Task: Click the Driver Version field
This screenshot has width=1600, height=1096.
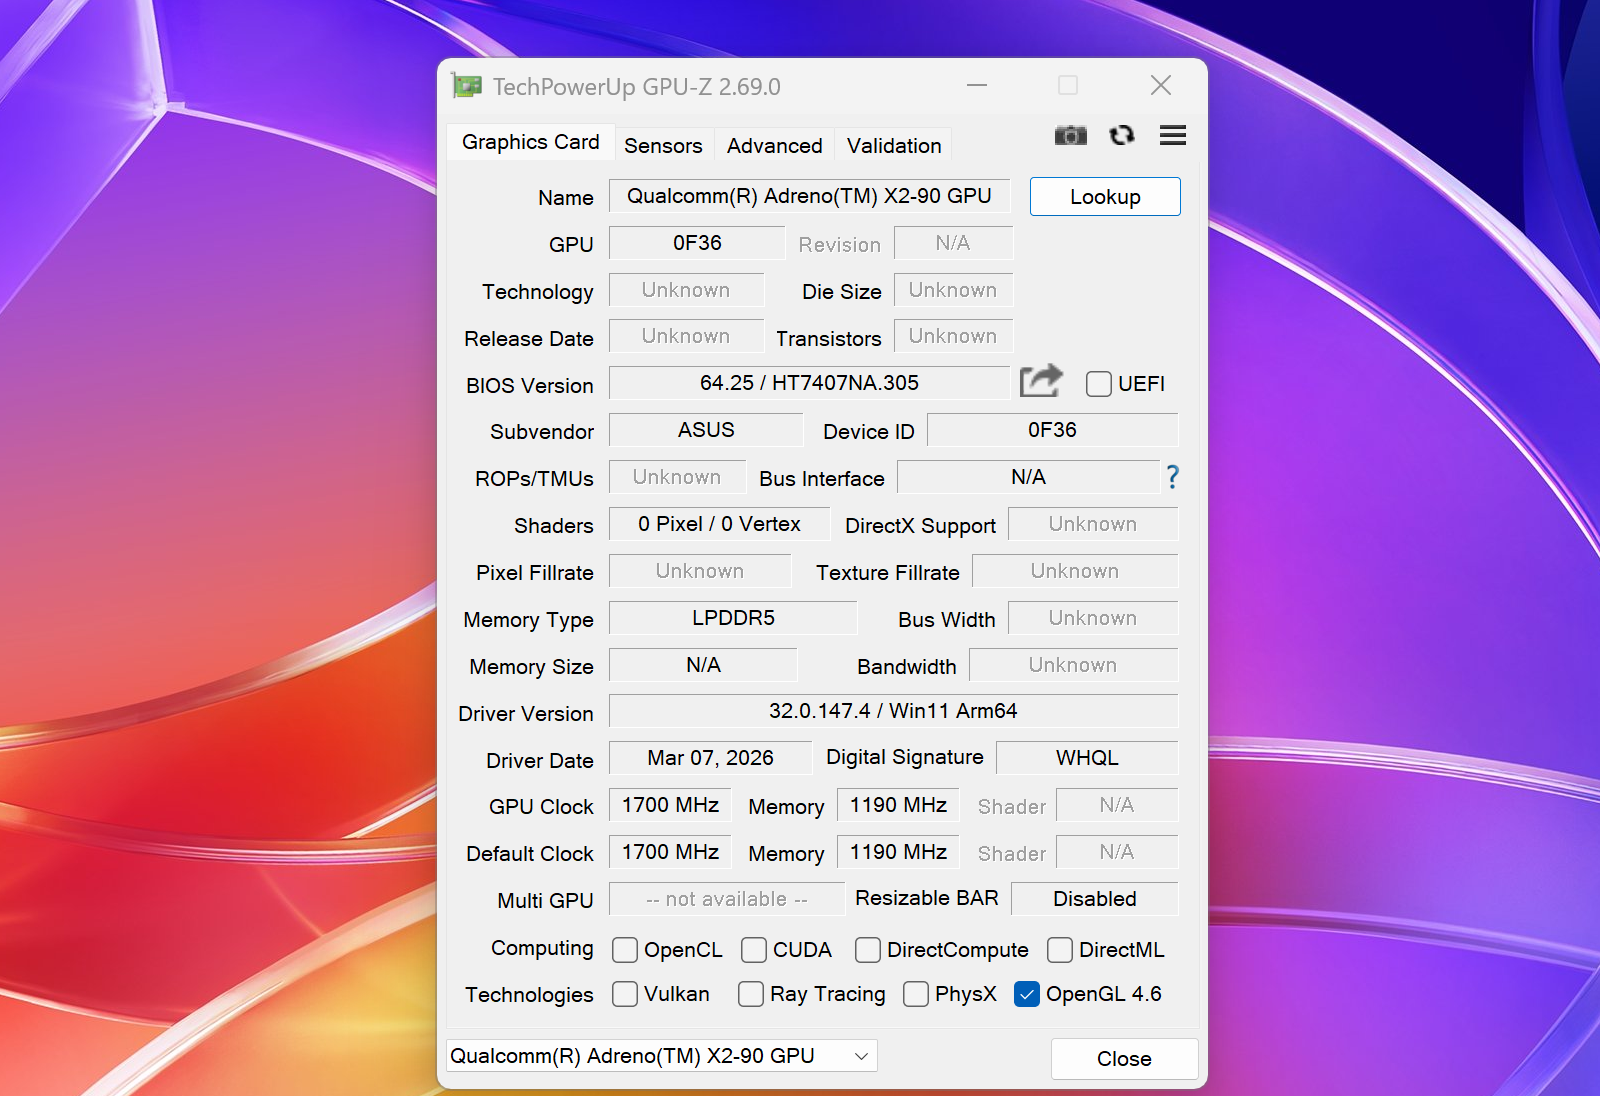Action: (893, 711)
